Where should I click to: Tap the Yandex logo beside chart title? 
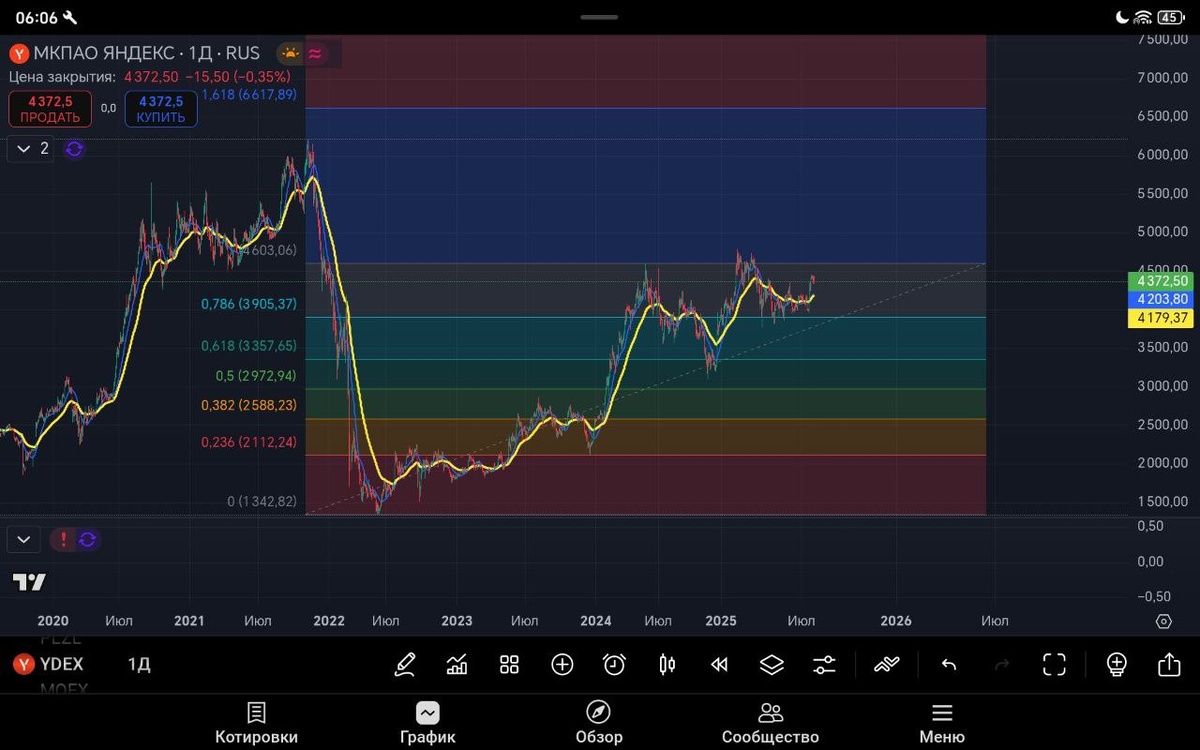(19, 54)
